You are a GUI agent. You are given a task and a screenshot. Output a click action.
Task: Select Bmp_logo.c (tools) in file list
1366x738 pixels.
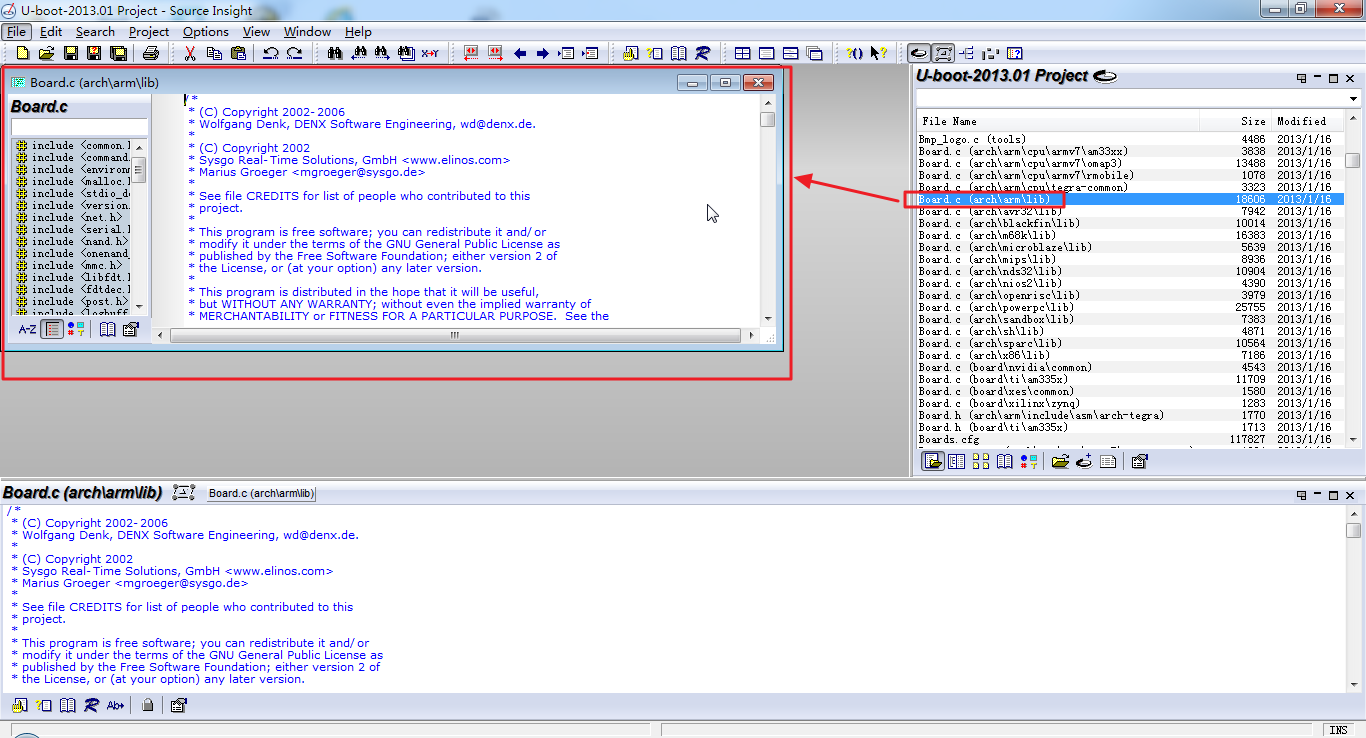pyautogui.click(x=1130, y=139)
